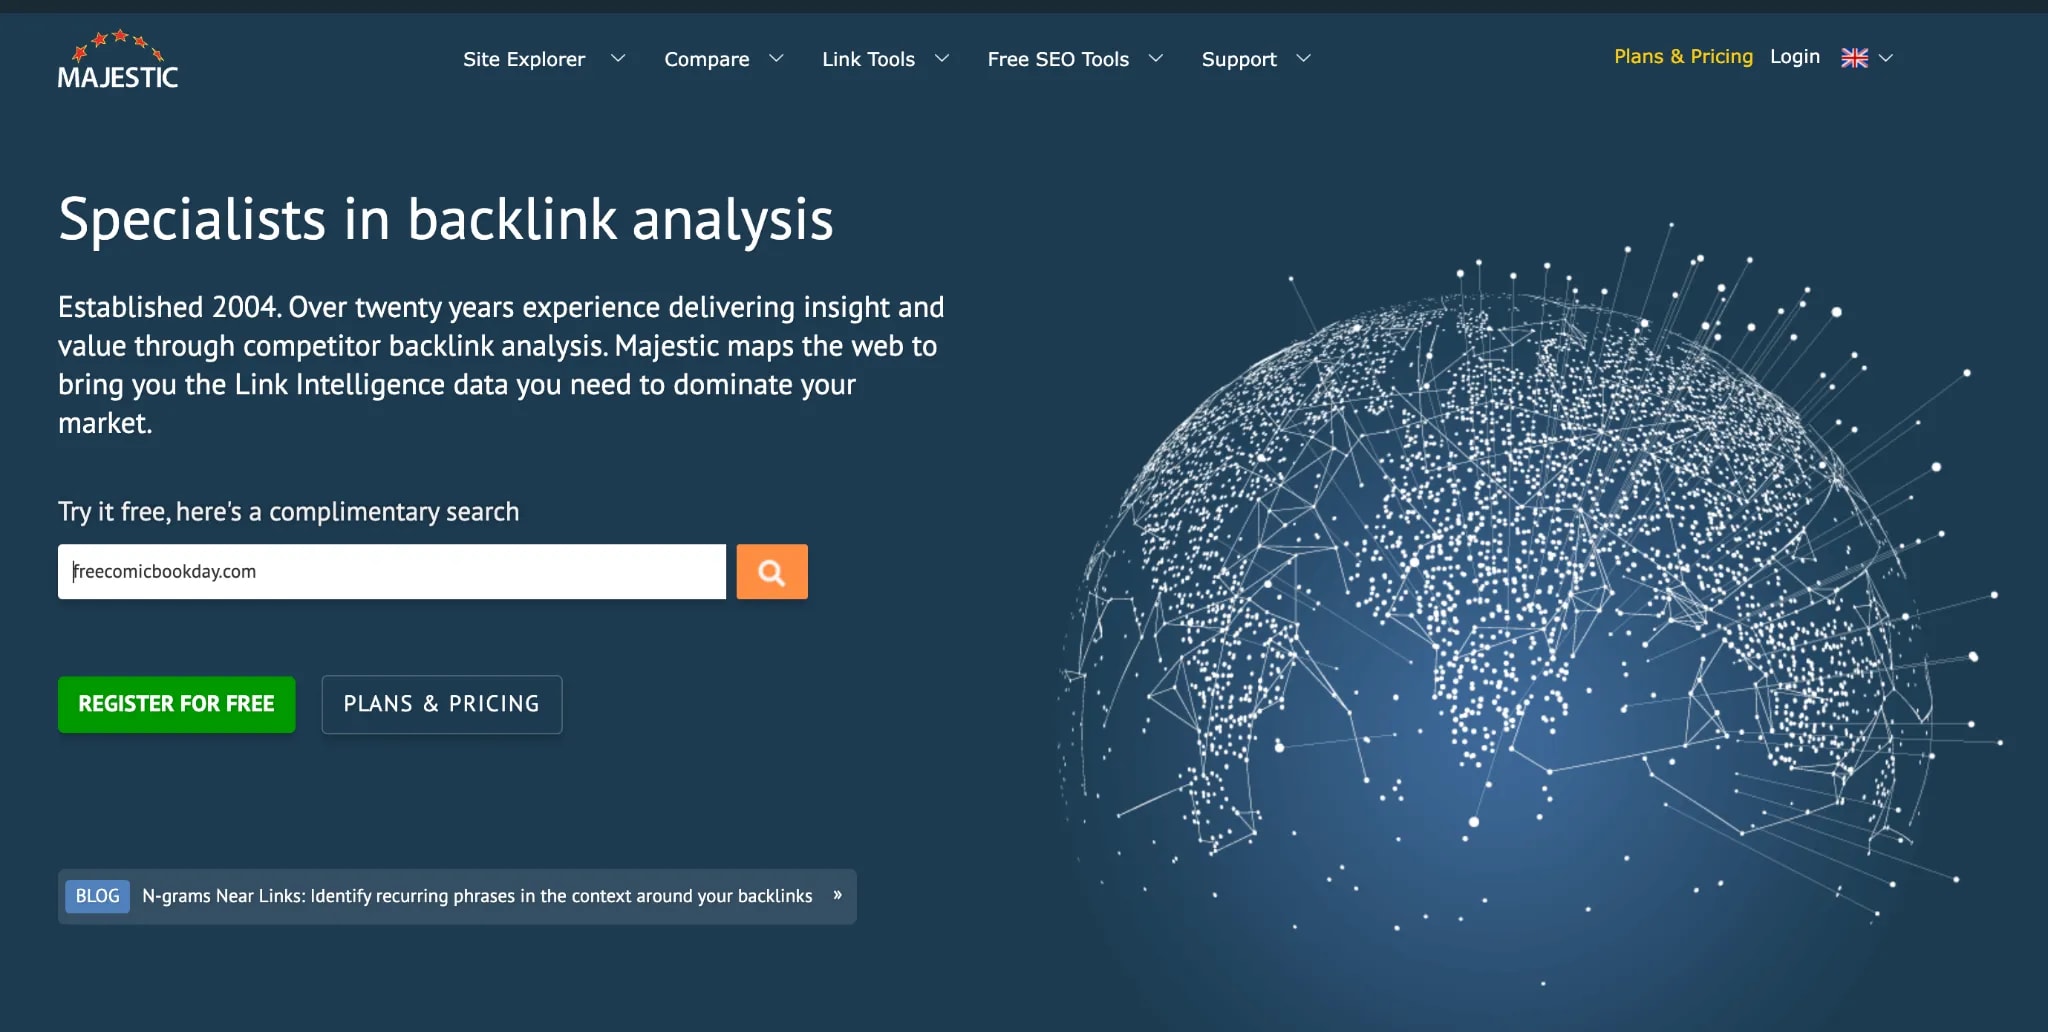Click the 'Specialists in backlink analysis' heading
This screenshot has height=1032, width=2048.
[x=446, y=219]
